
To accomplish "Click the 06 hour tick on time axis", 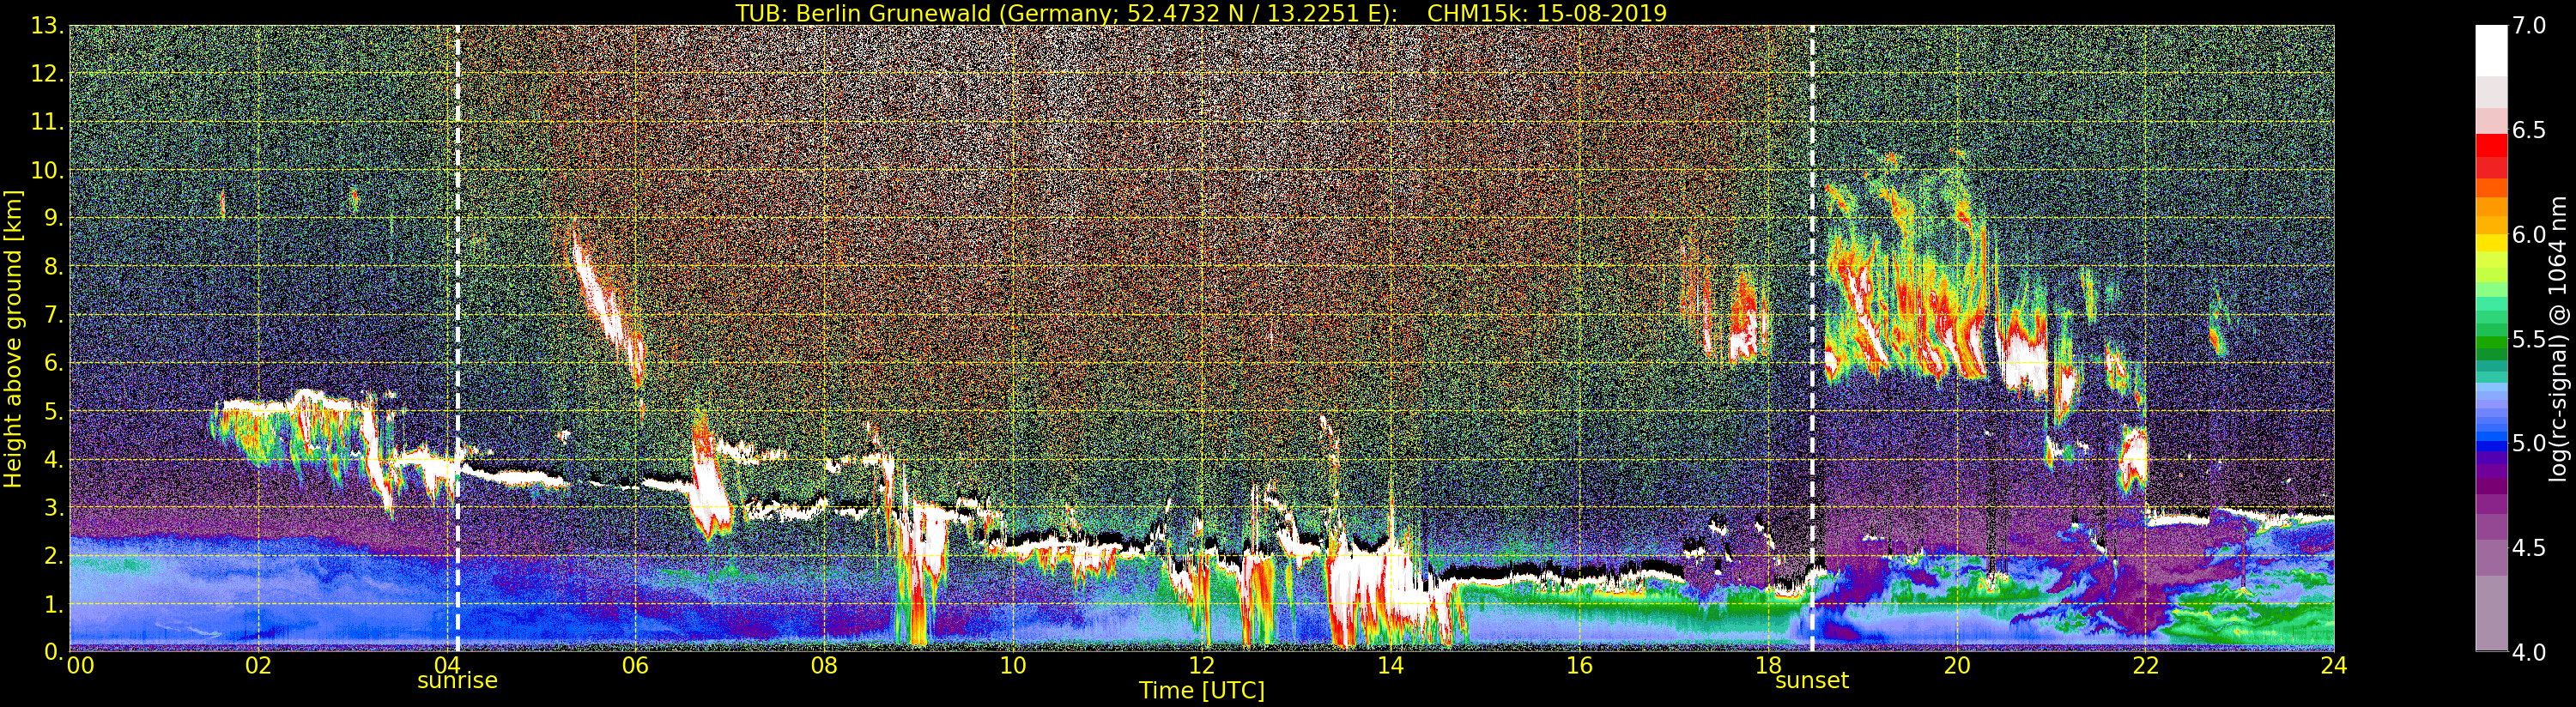I will pyautogui.click(x=635, y=666).
